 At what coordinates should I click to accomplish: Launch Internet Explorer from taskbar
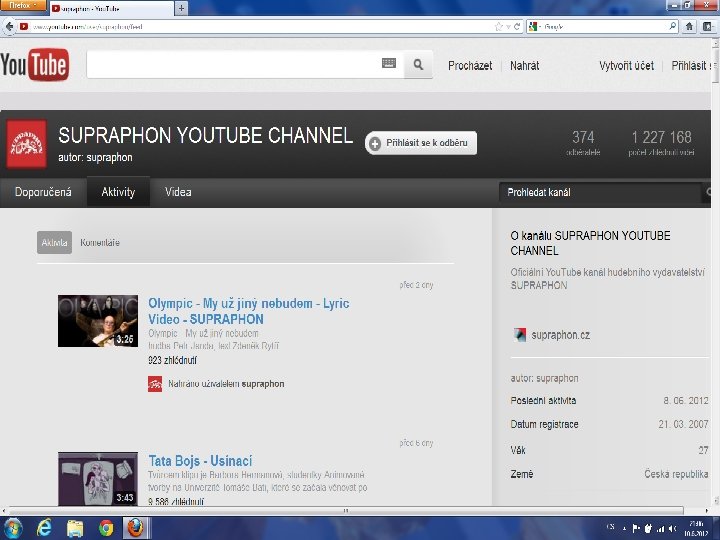(44, 528)
